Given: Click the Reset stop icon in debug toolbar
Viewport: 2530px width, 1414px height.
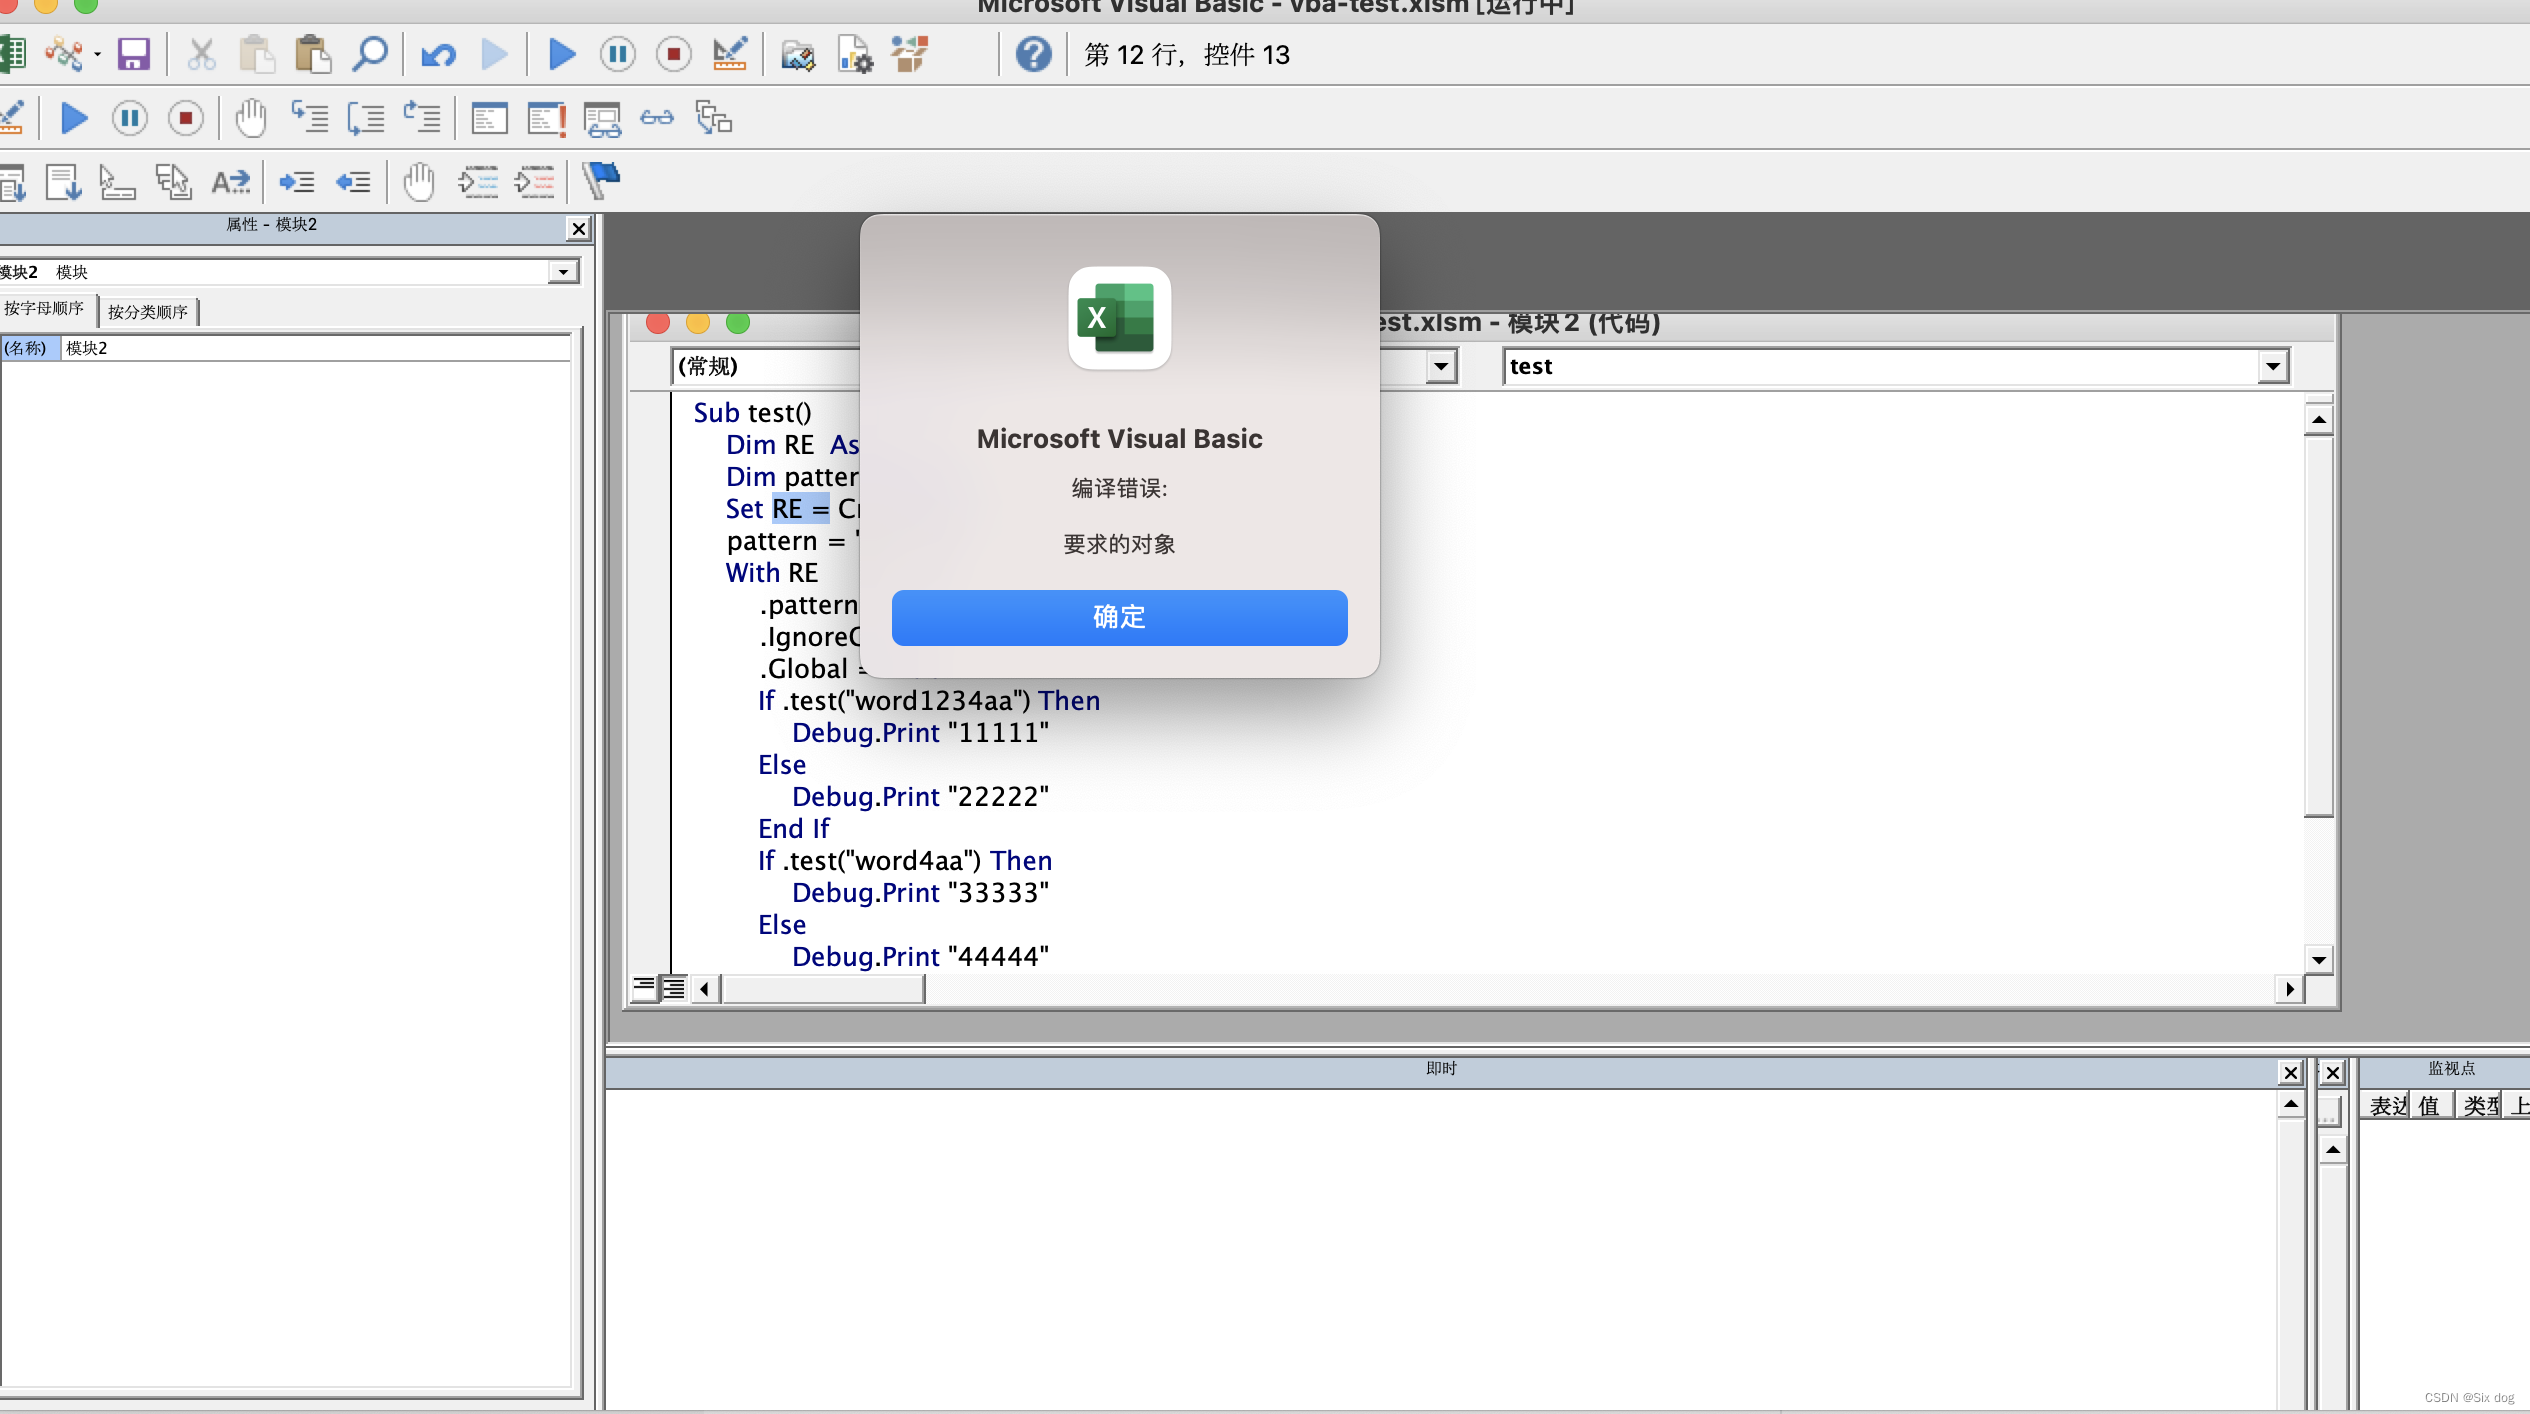Looking at the screenshot, I should 186,118.
